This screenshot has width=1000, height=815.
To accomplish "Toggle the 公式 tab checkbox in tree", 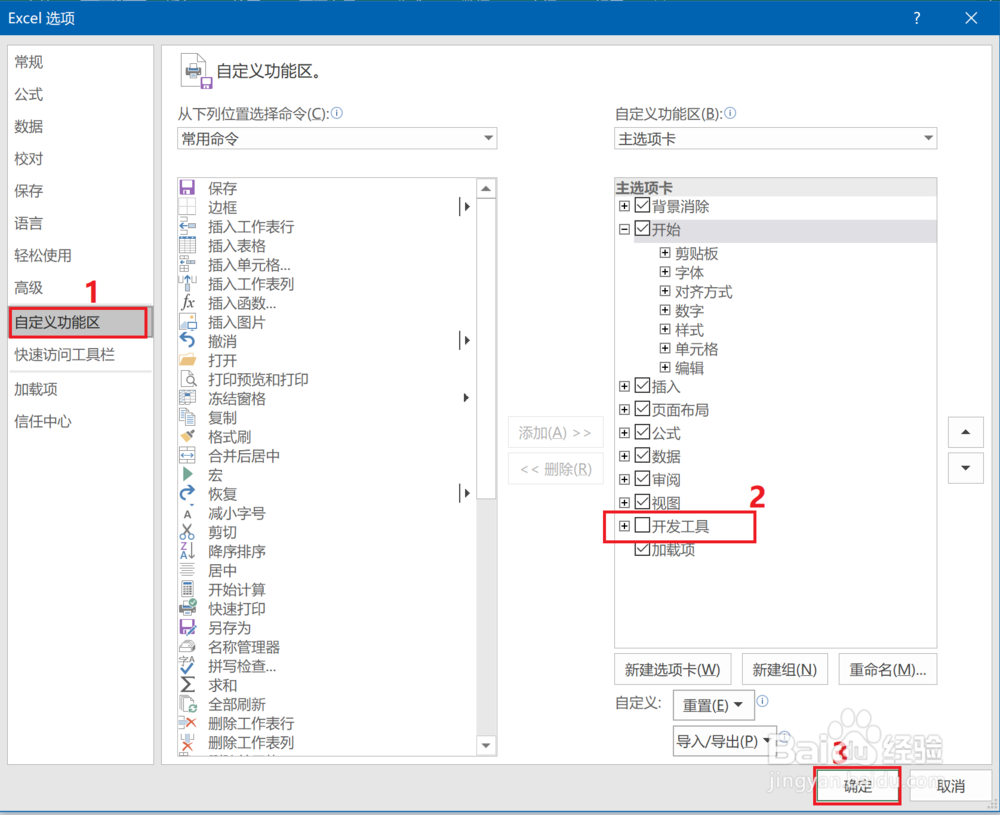I will (642, 432).
